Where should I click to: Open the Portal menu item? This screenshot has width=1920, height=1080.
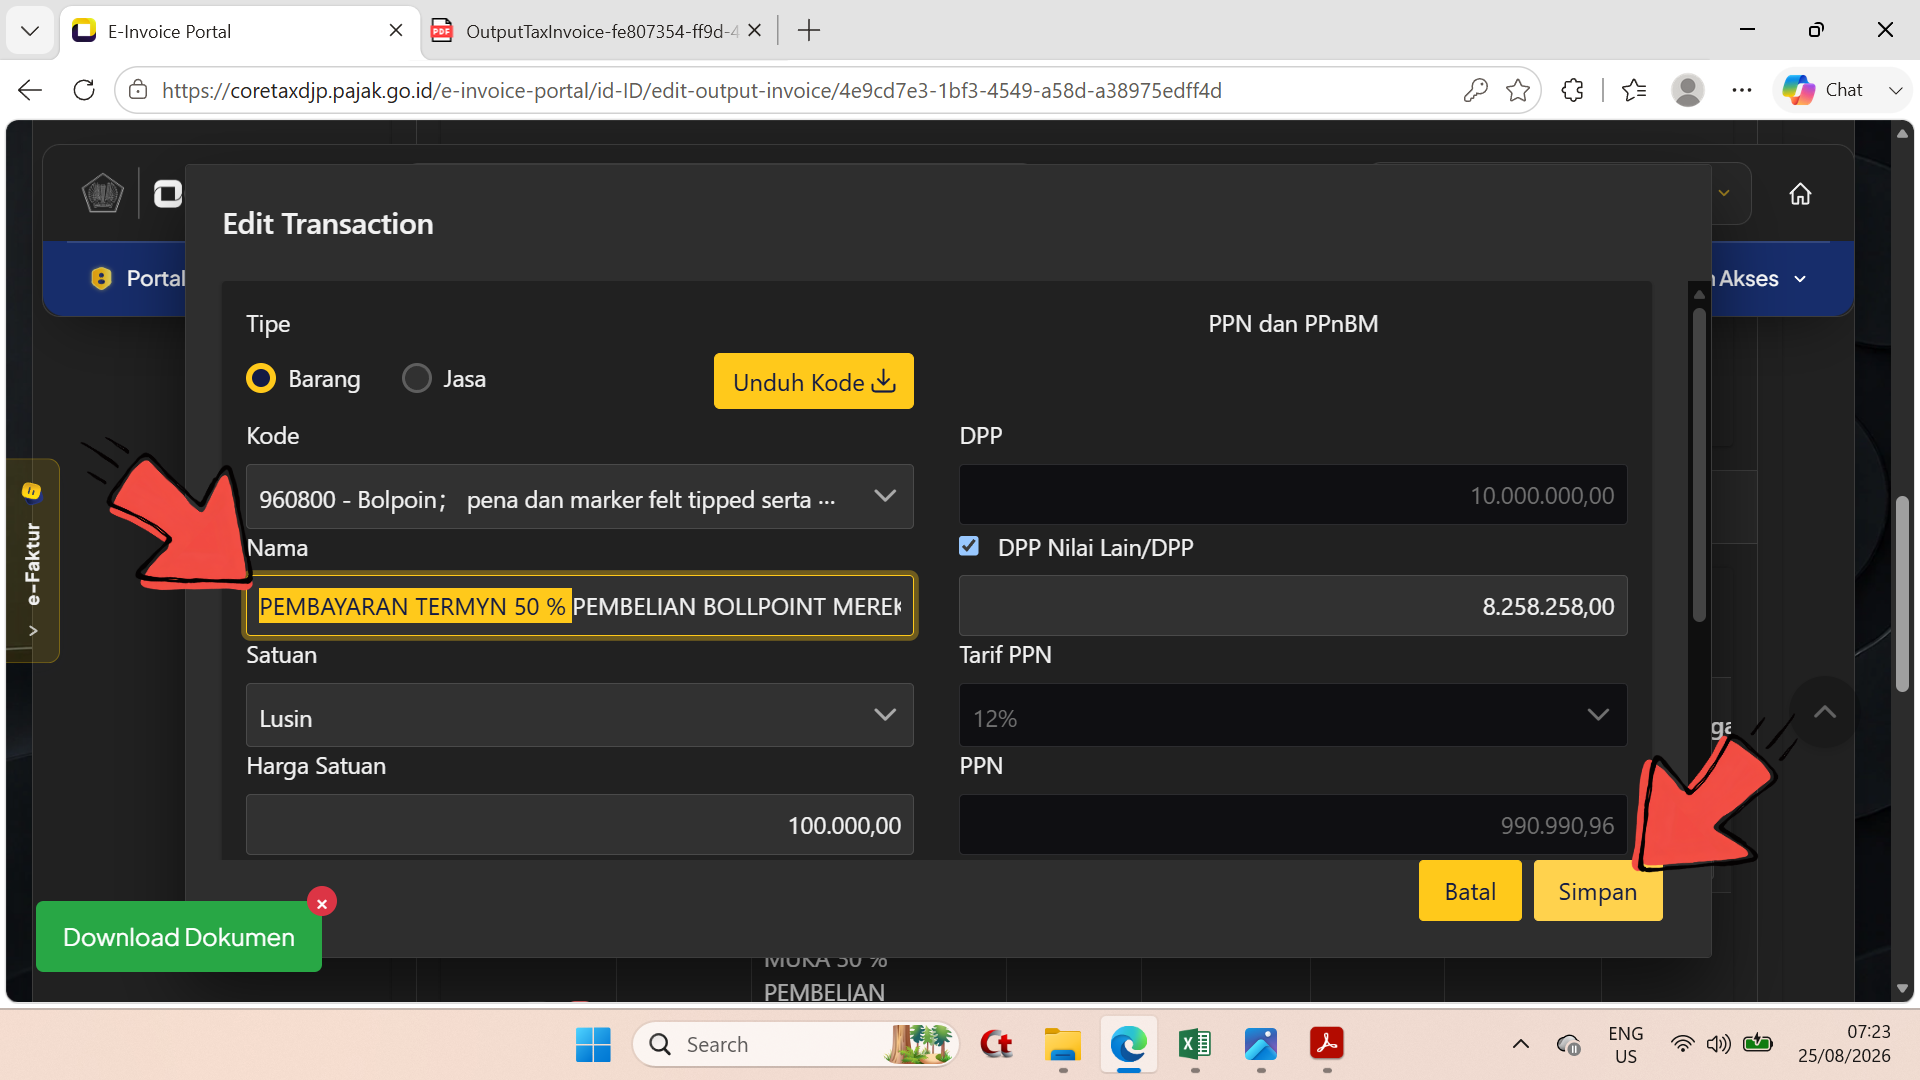tap(138, 279)
